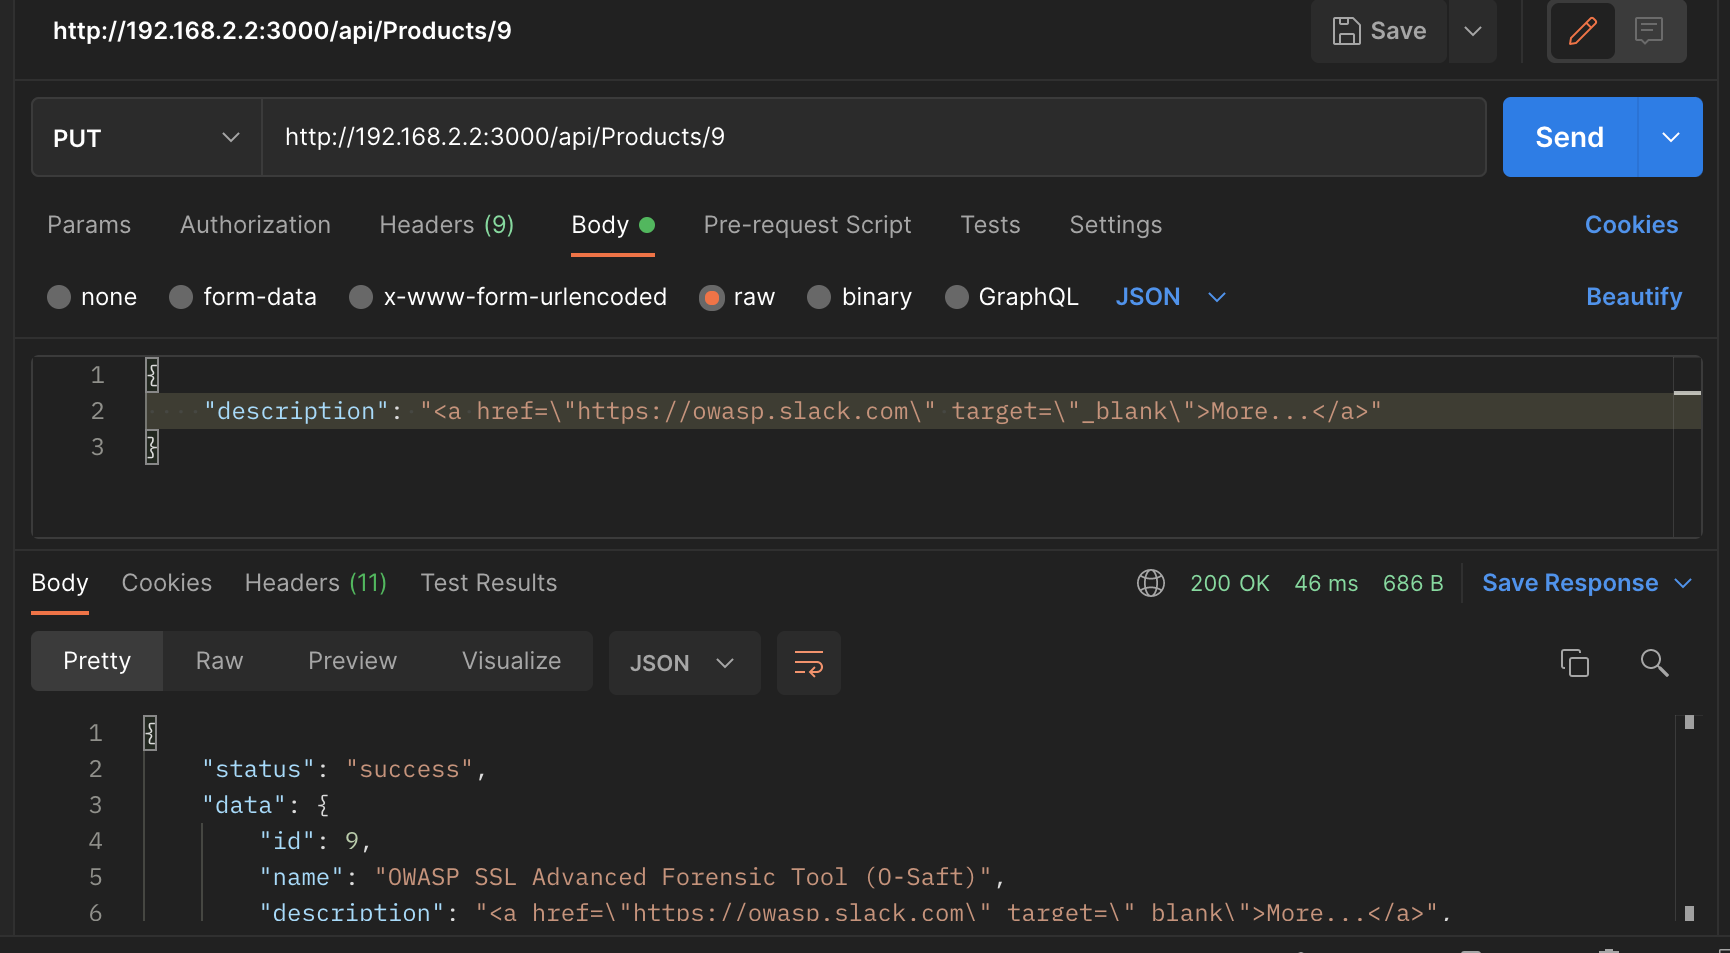Select the raw body radio option
Image resolution: width=1730 pixels, height=953 pixels.
[712, 297]
